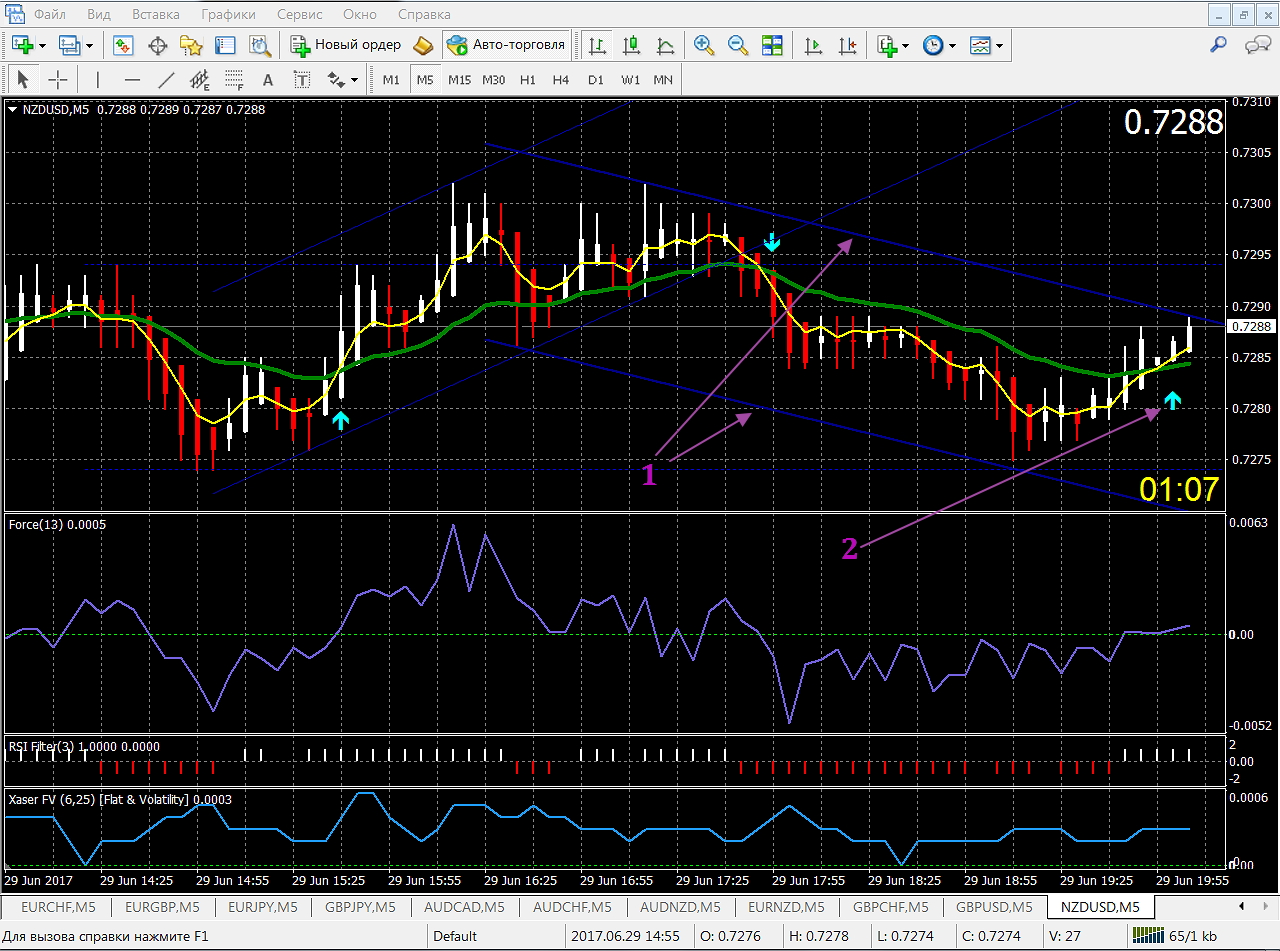The image size is (1280, 951).
Task: Select the text label tool
Action: [x=267, y=80]
